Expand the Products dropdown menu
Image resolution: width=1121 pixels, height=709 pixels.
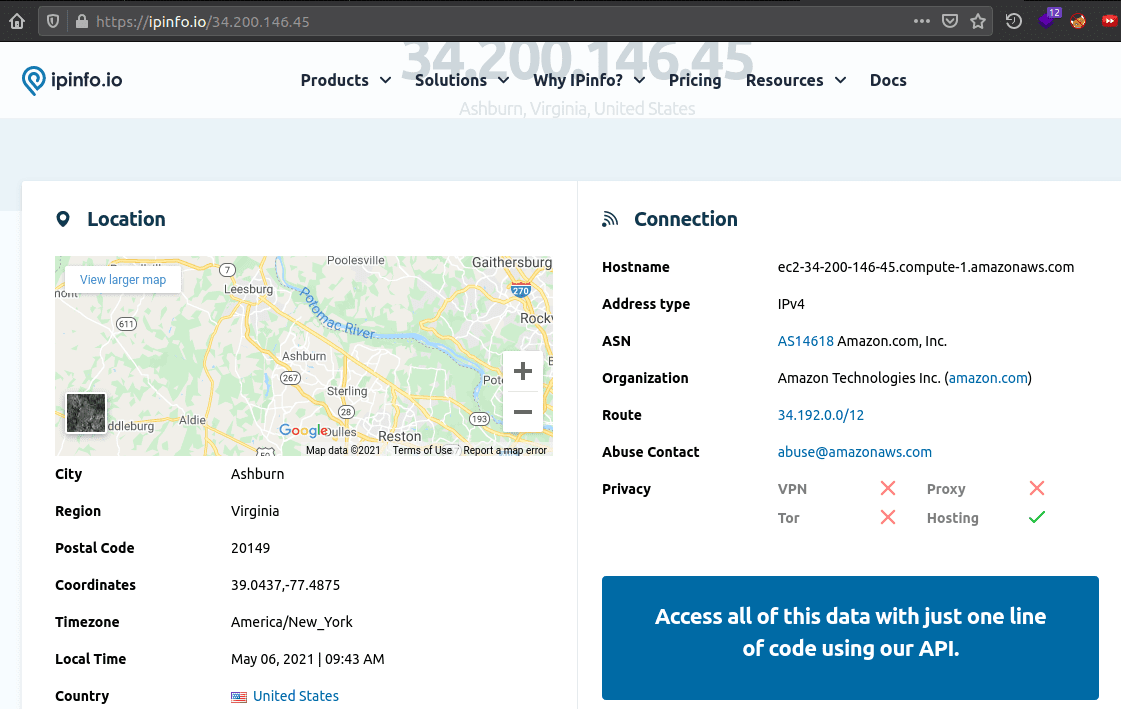345,80
